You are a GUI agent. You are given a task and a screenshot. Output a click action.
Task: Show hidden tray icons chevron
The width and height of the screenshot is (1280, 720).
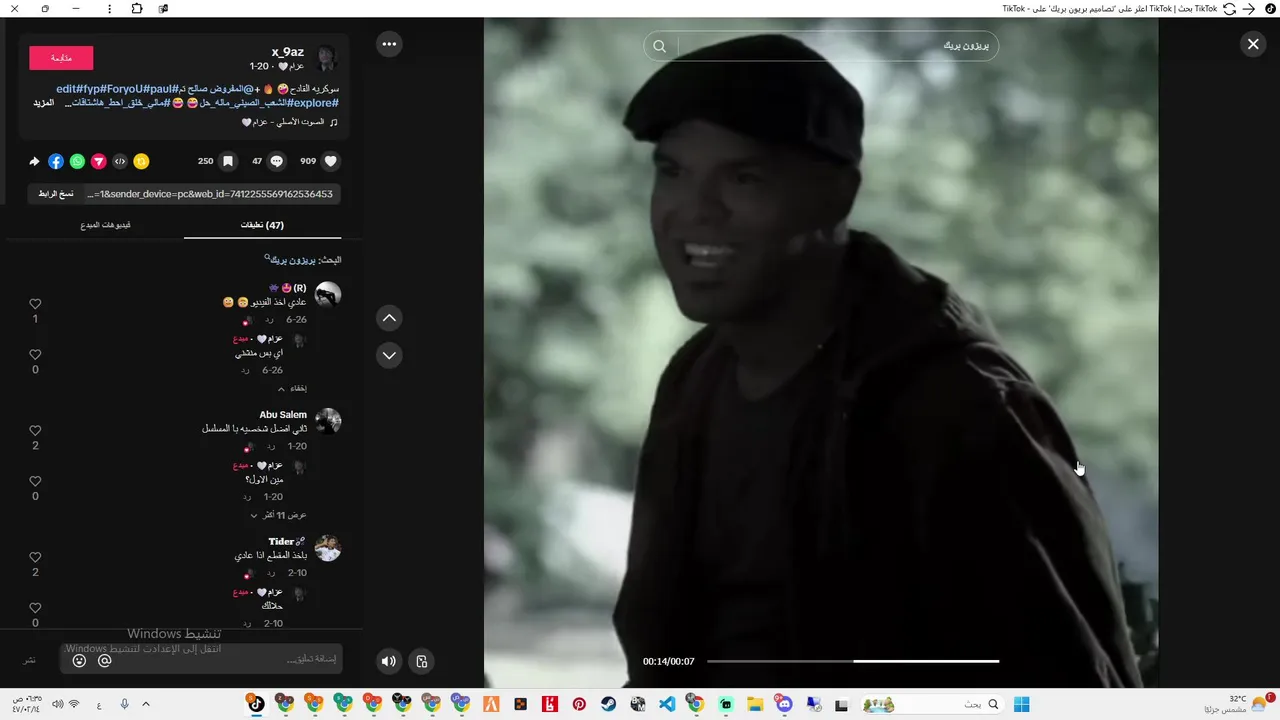point(146,704)
